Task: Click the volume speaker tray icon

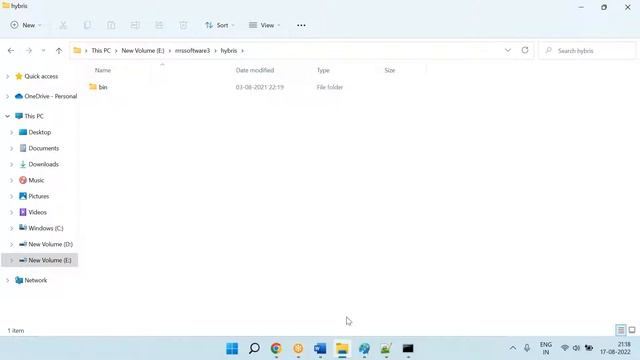Action: point(576,348)
